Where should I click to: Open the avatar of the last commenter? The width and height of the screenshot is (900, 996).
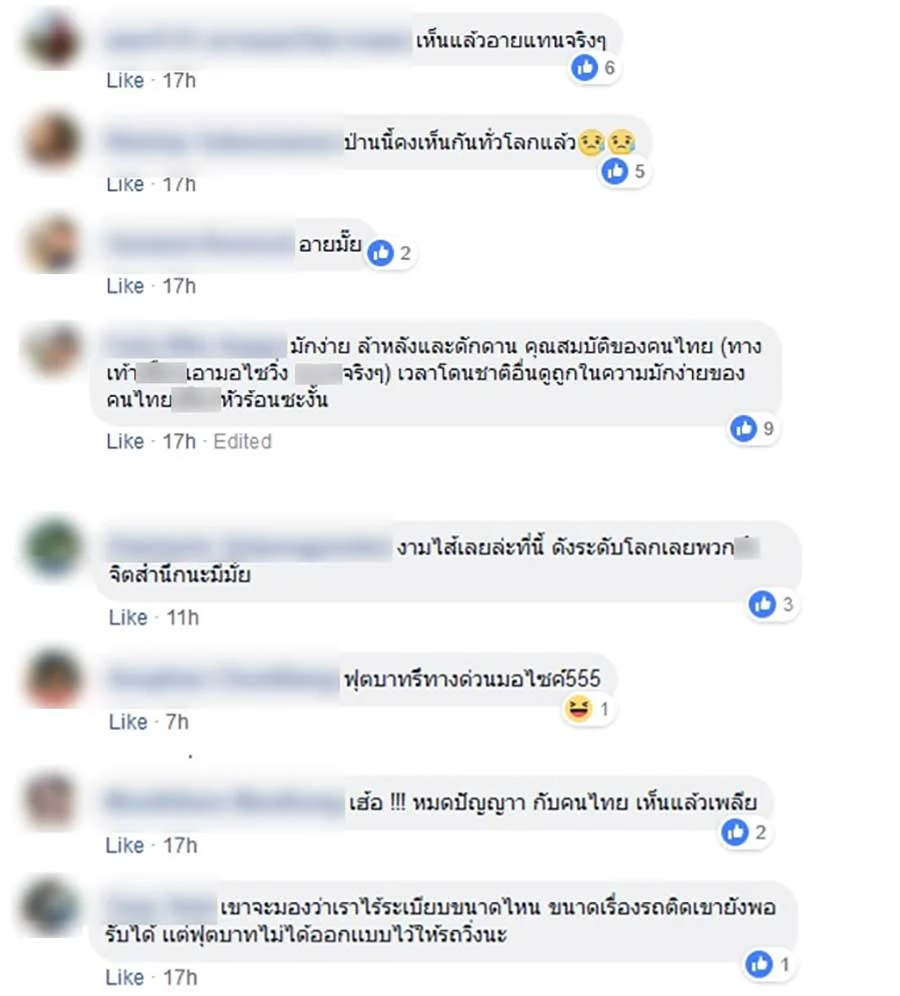pyautogui.click(x=51, y=907)
